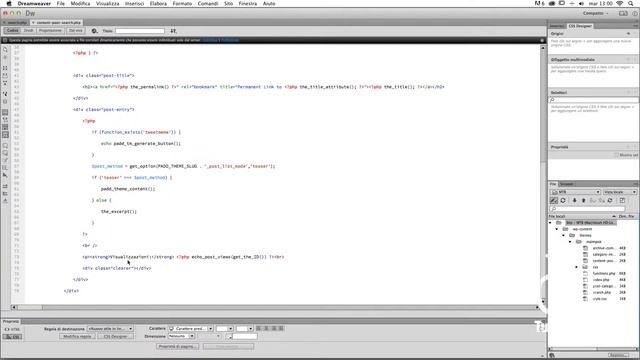Screen dimensions: 640x360
Task: Click the file management arrows icon
Action: click(x=173, y=31)
